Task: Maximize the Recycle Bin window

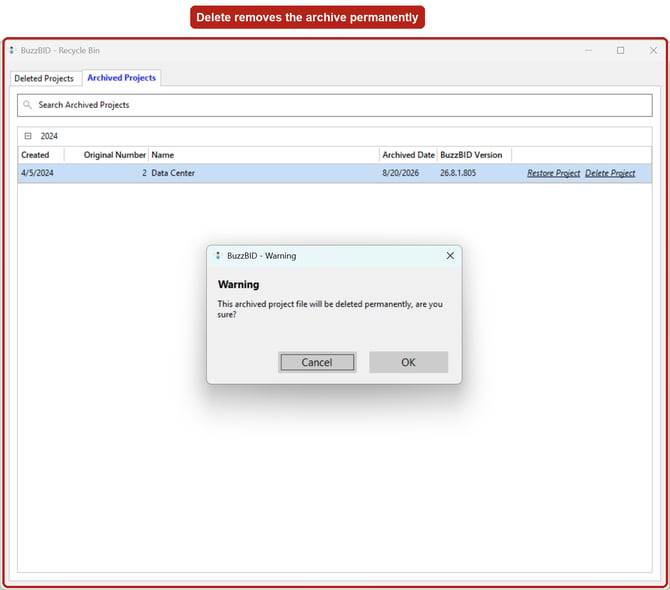Action: pos(620,50)
